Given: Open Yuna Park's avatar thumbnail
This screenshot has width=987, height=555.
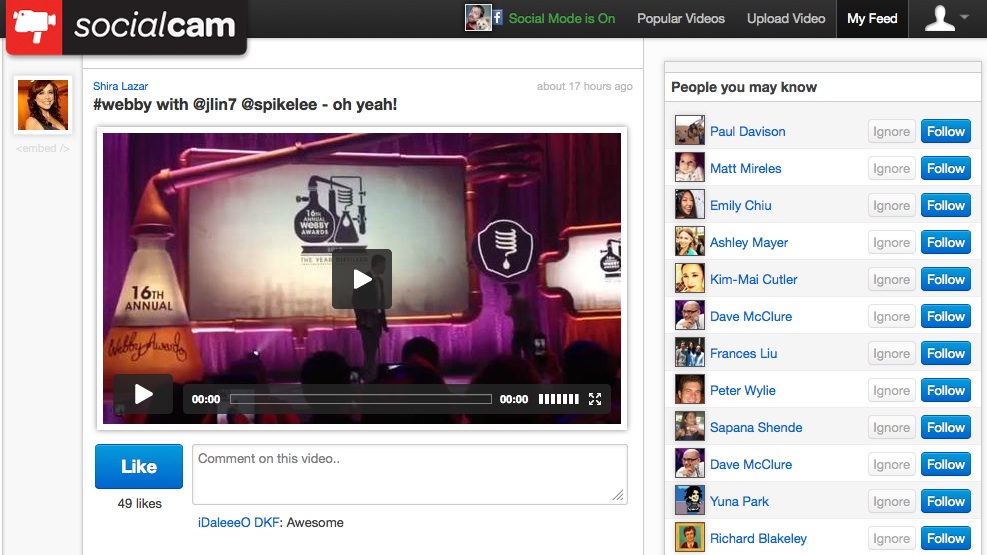Looking at the screenshot, I should point(690,500).
